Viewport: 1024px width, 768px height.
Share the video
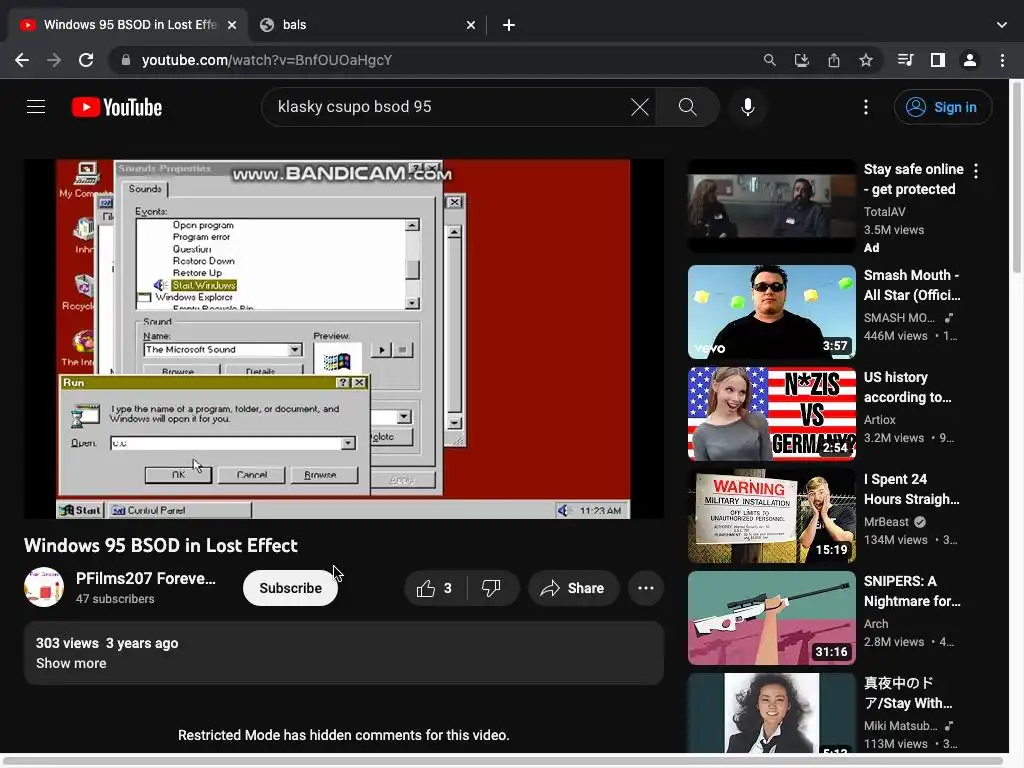click(x=573, y=588)
